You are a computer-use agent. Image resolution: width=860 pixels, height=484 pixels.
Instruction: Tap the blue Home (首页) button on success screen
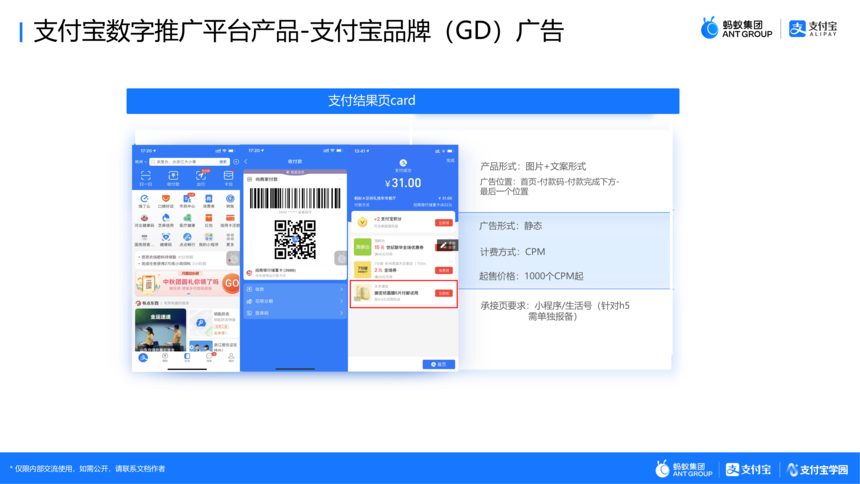coord(439,364)
